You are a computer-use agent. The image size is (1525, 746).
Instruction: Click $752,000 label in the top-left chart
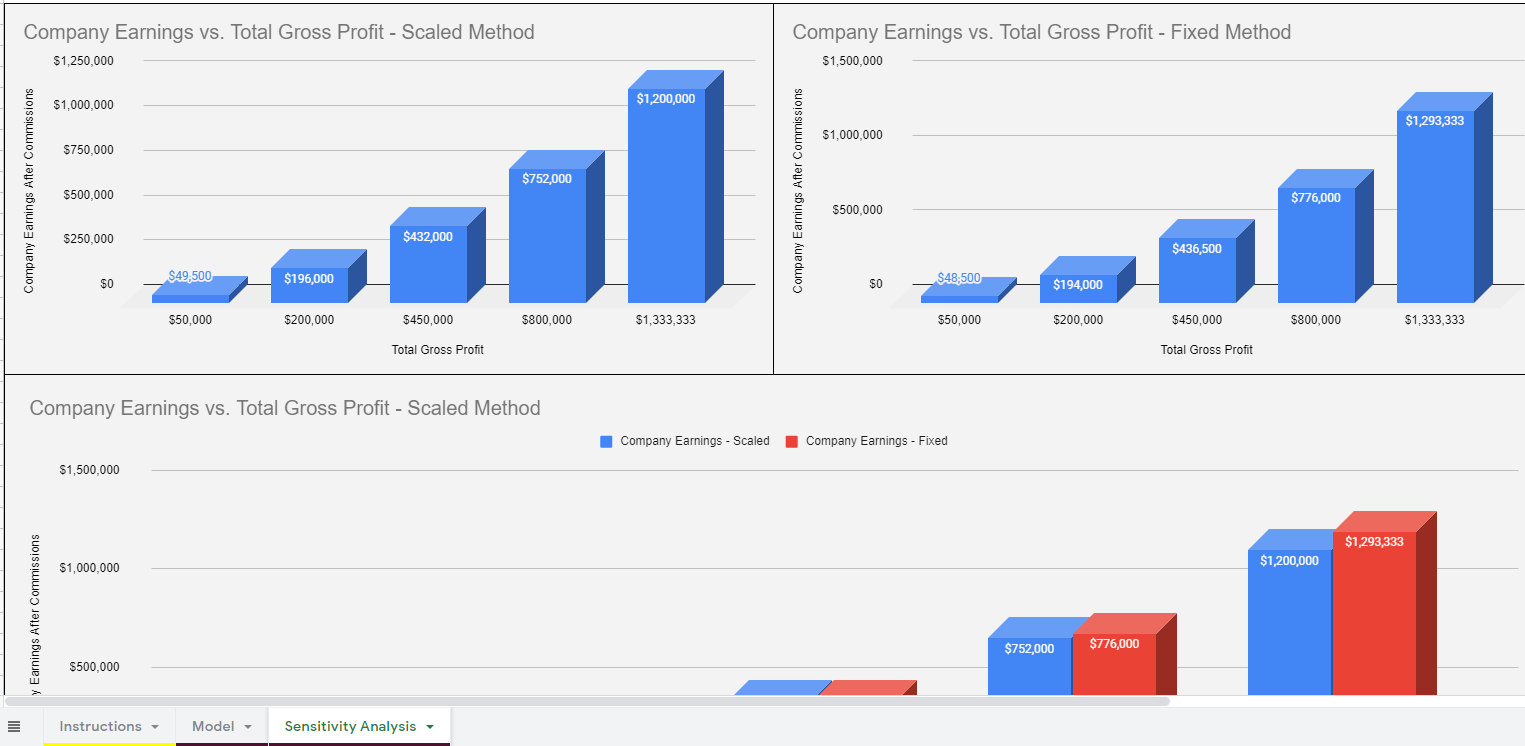pos(547,179)
